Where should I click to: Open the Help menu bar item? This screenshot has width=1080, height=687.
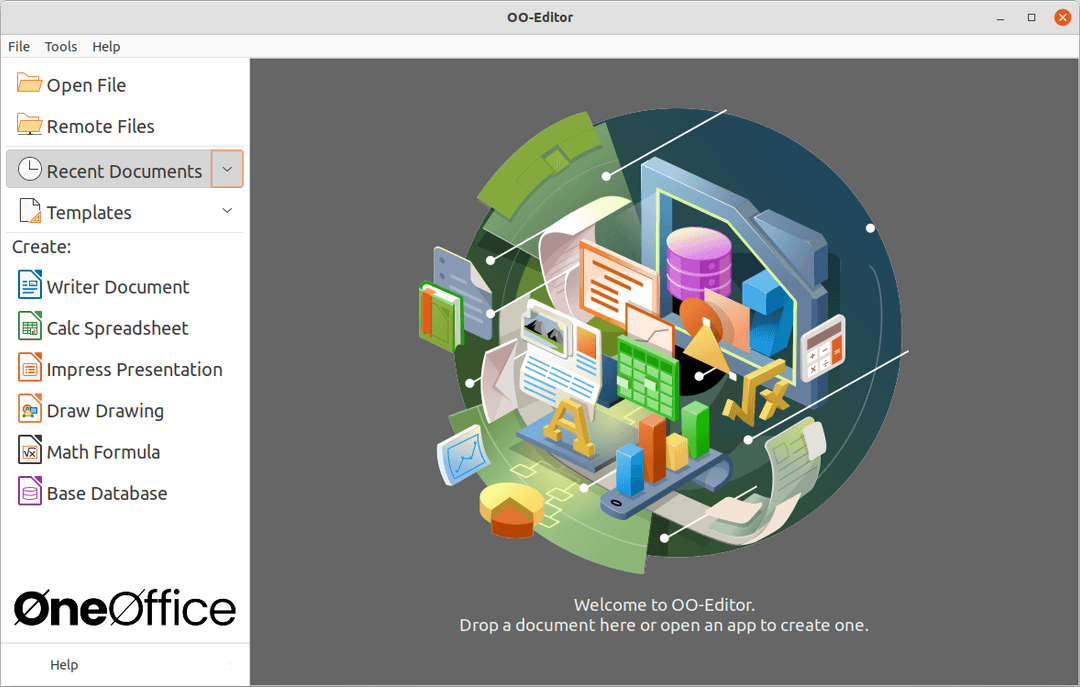coord(106,46)
